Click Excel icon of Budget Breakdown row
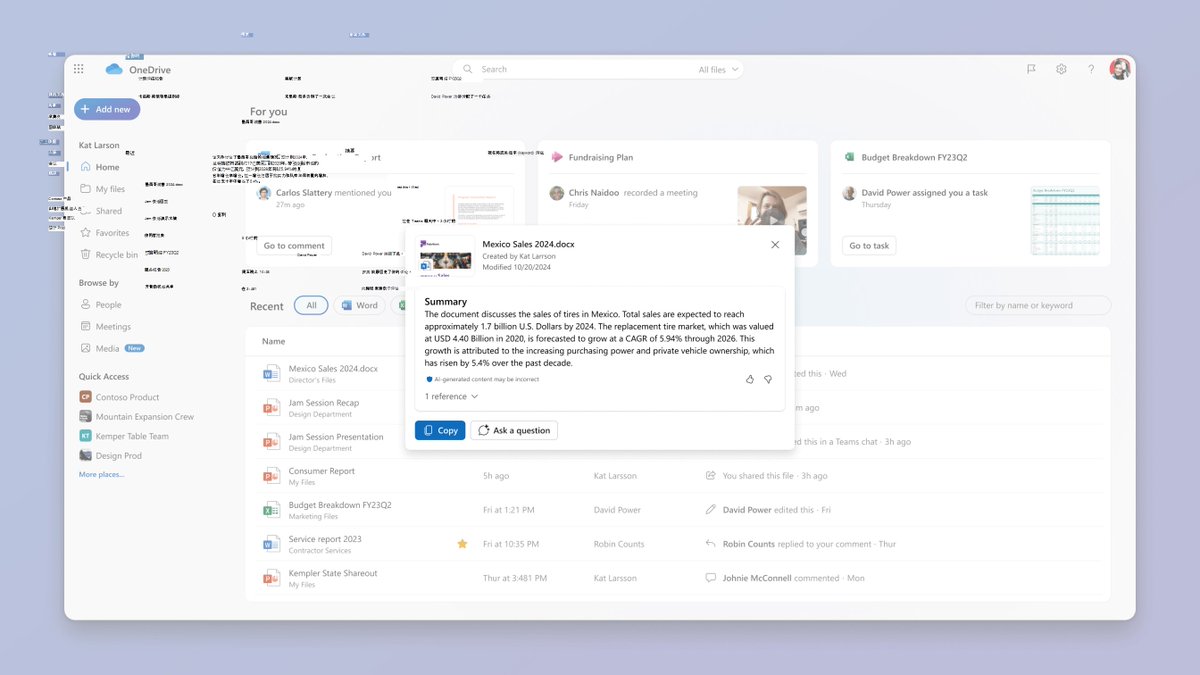 point(271,510)
